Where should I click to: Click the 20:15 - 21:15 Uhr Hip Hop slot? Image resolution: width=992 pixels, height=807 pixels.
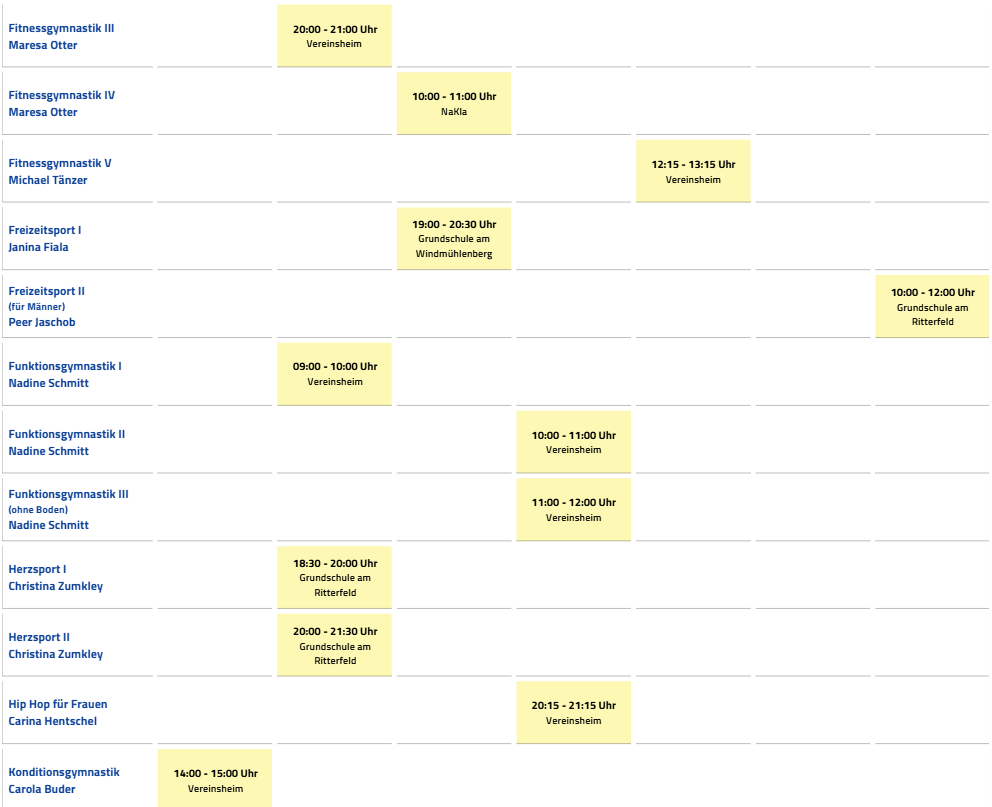[x=573, y=712]
